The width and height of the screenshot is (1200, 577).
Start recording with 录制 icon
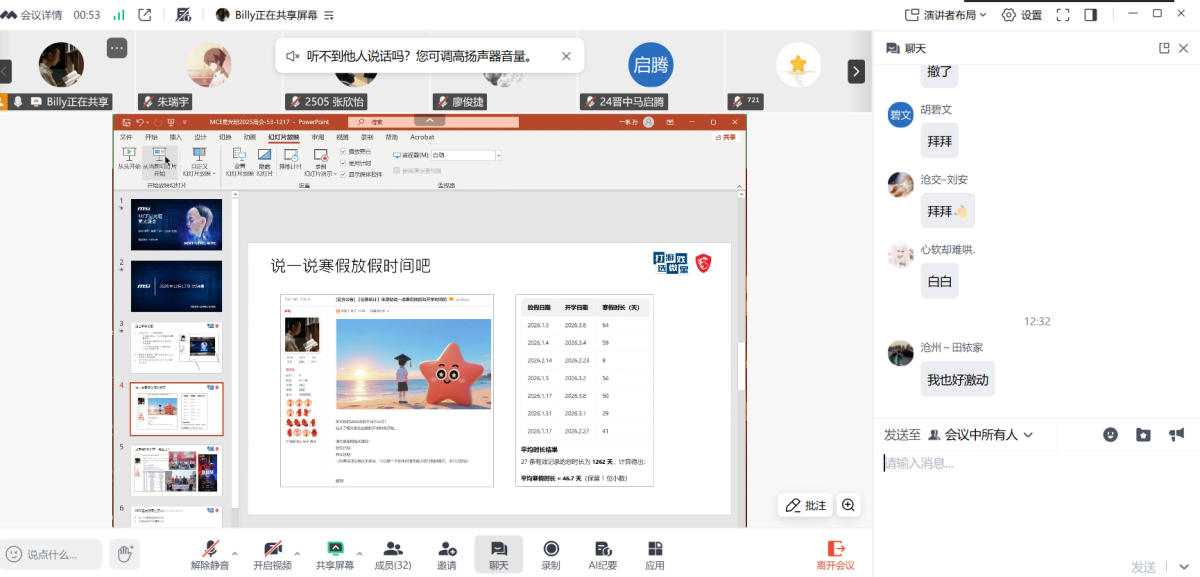(x=550, y=553)
